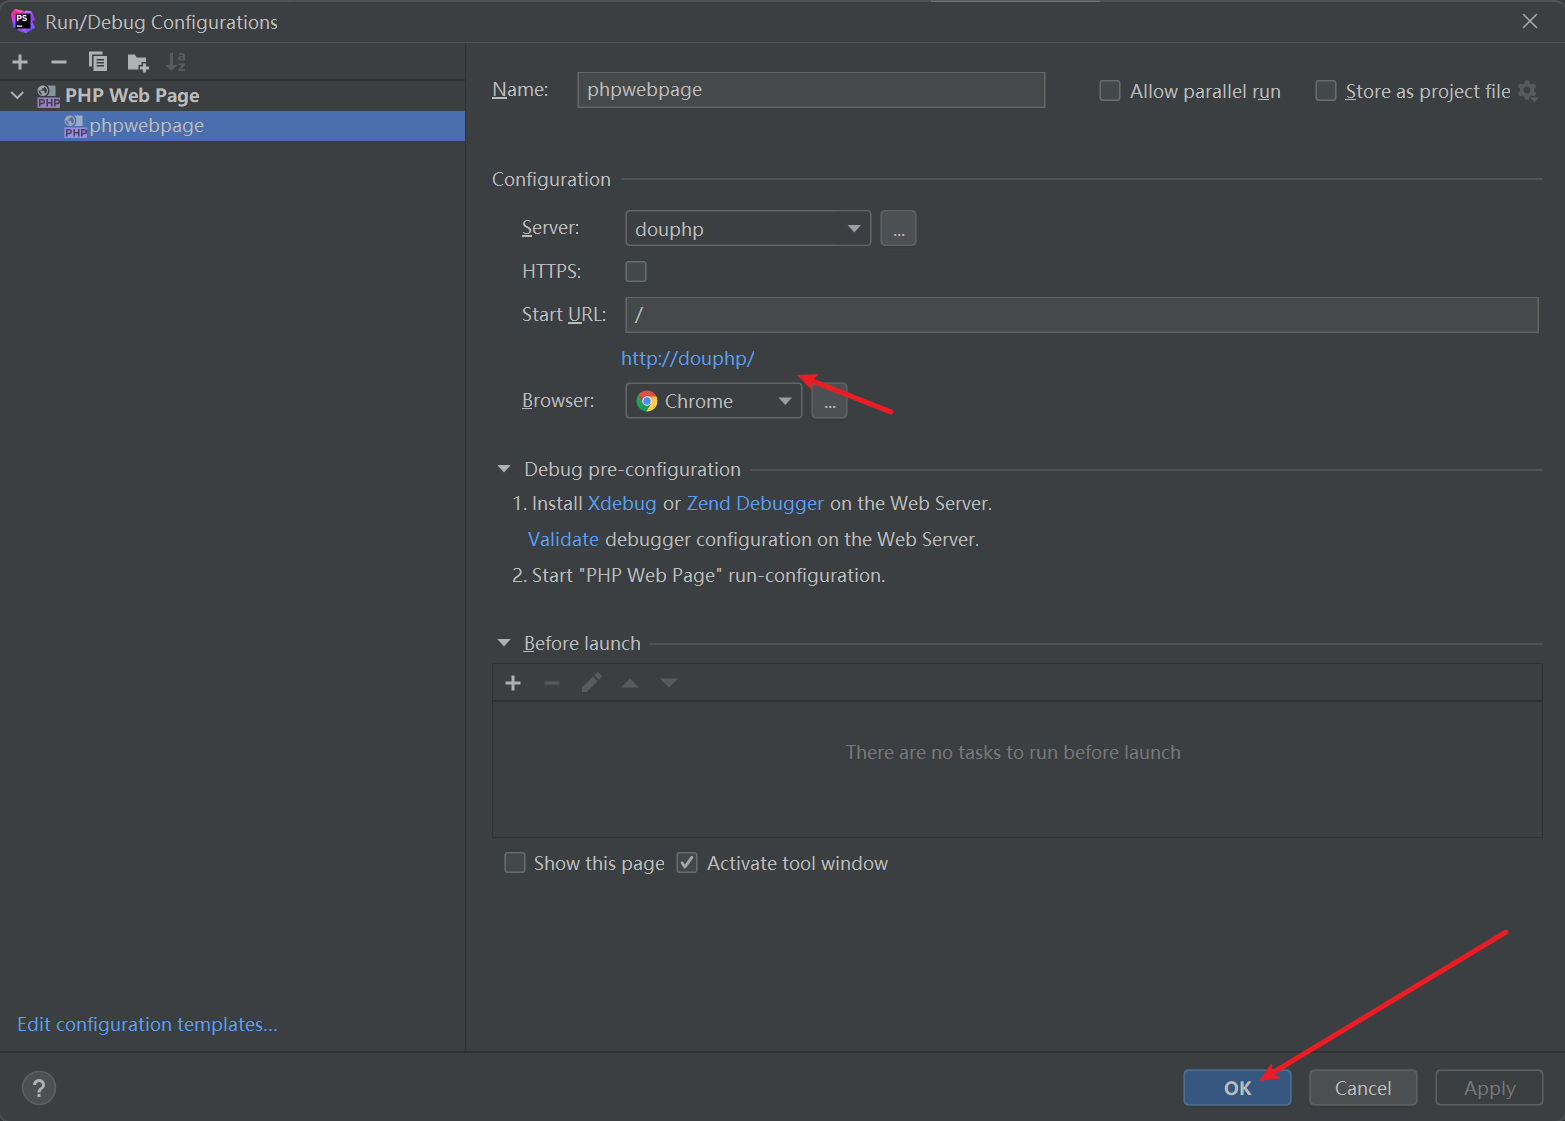Open the Browser dropdown showing Chrome
This screenshot has height=1121, width=1565.
click(713, 401)
